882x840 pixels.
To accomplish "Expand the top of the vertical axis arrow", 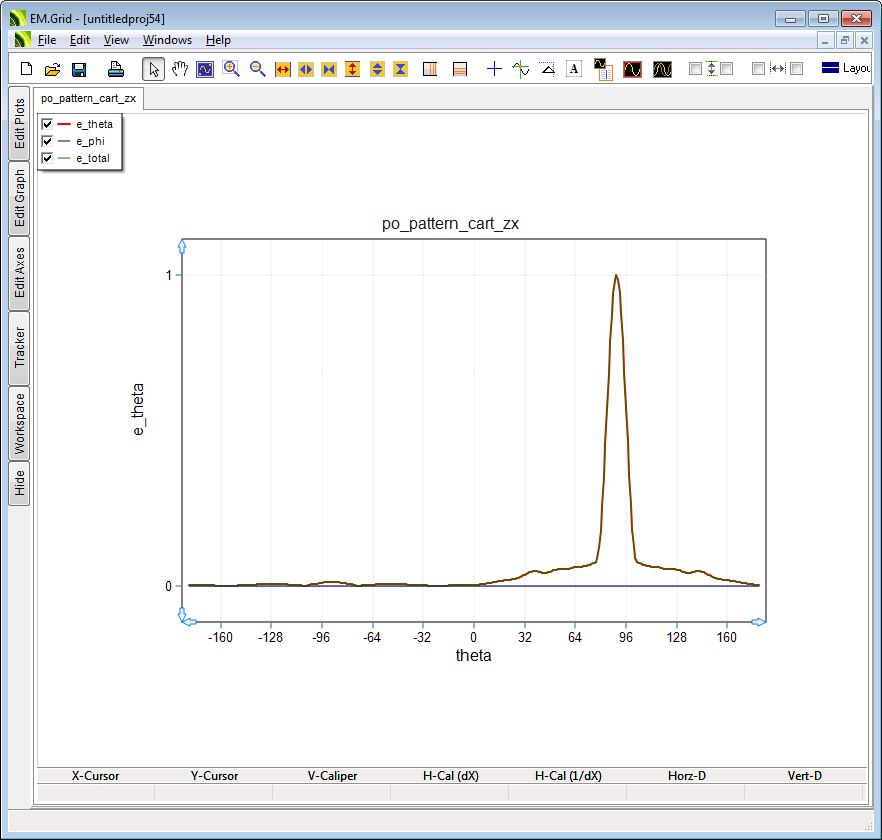I will pos(182,244).
